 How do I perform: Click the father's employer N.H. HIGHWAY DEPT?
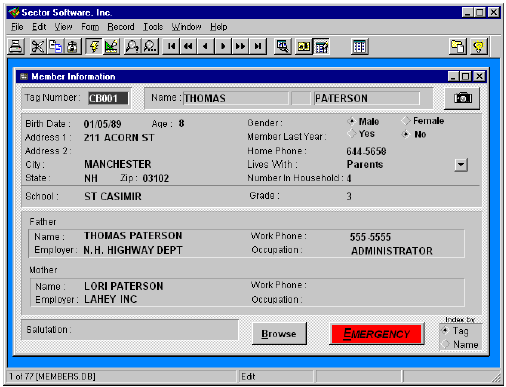click(x=133, y=250)
